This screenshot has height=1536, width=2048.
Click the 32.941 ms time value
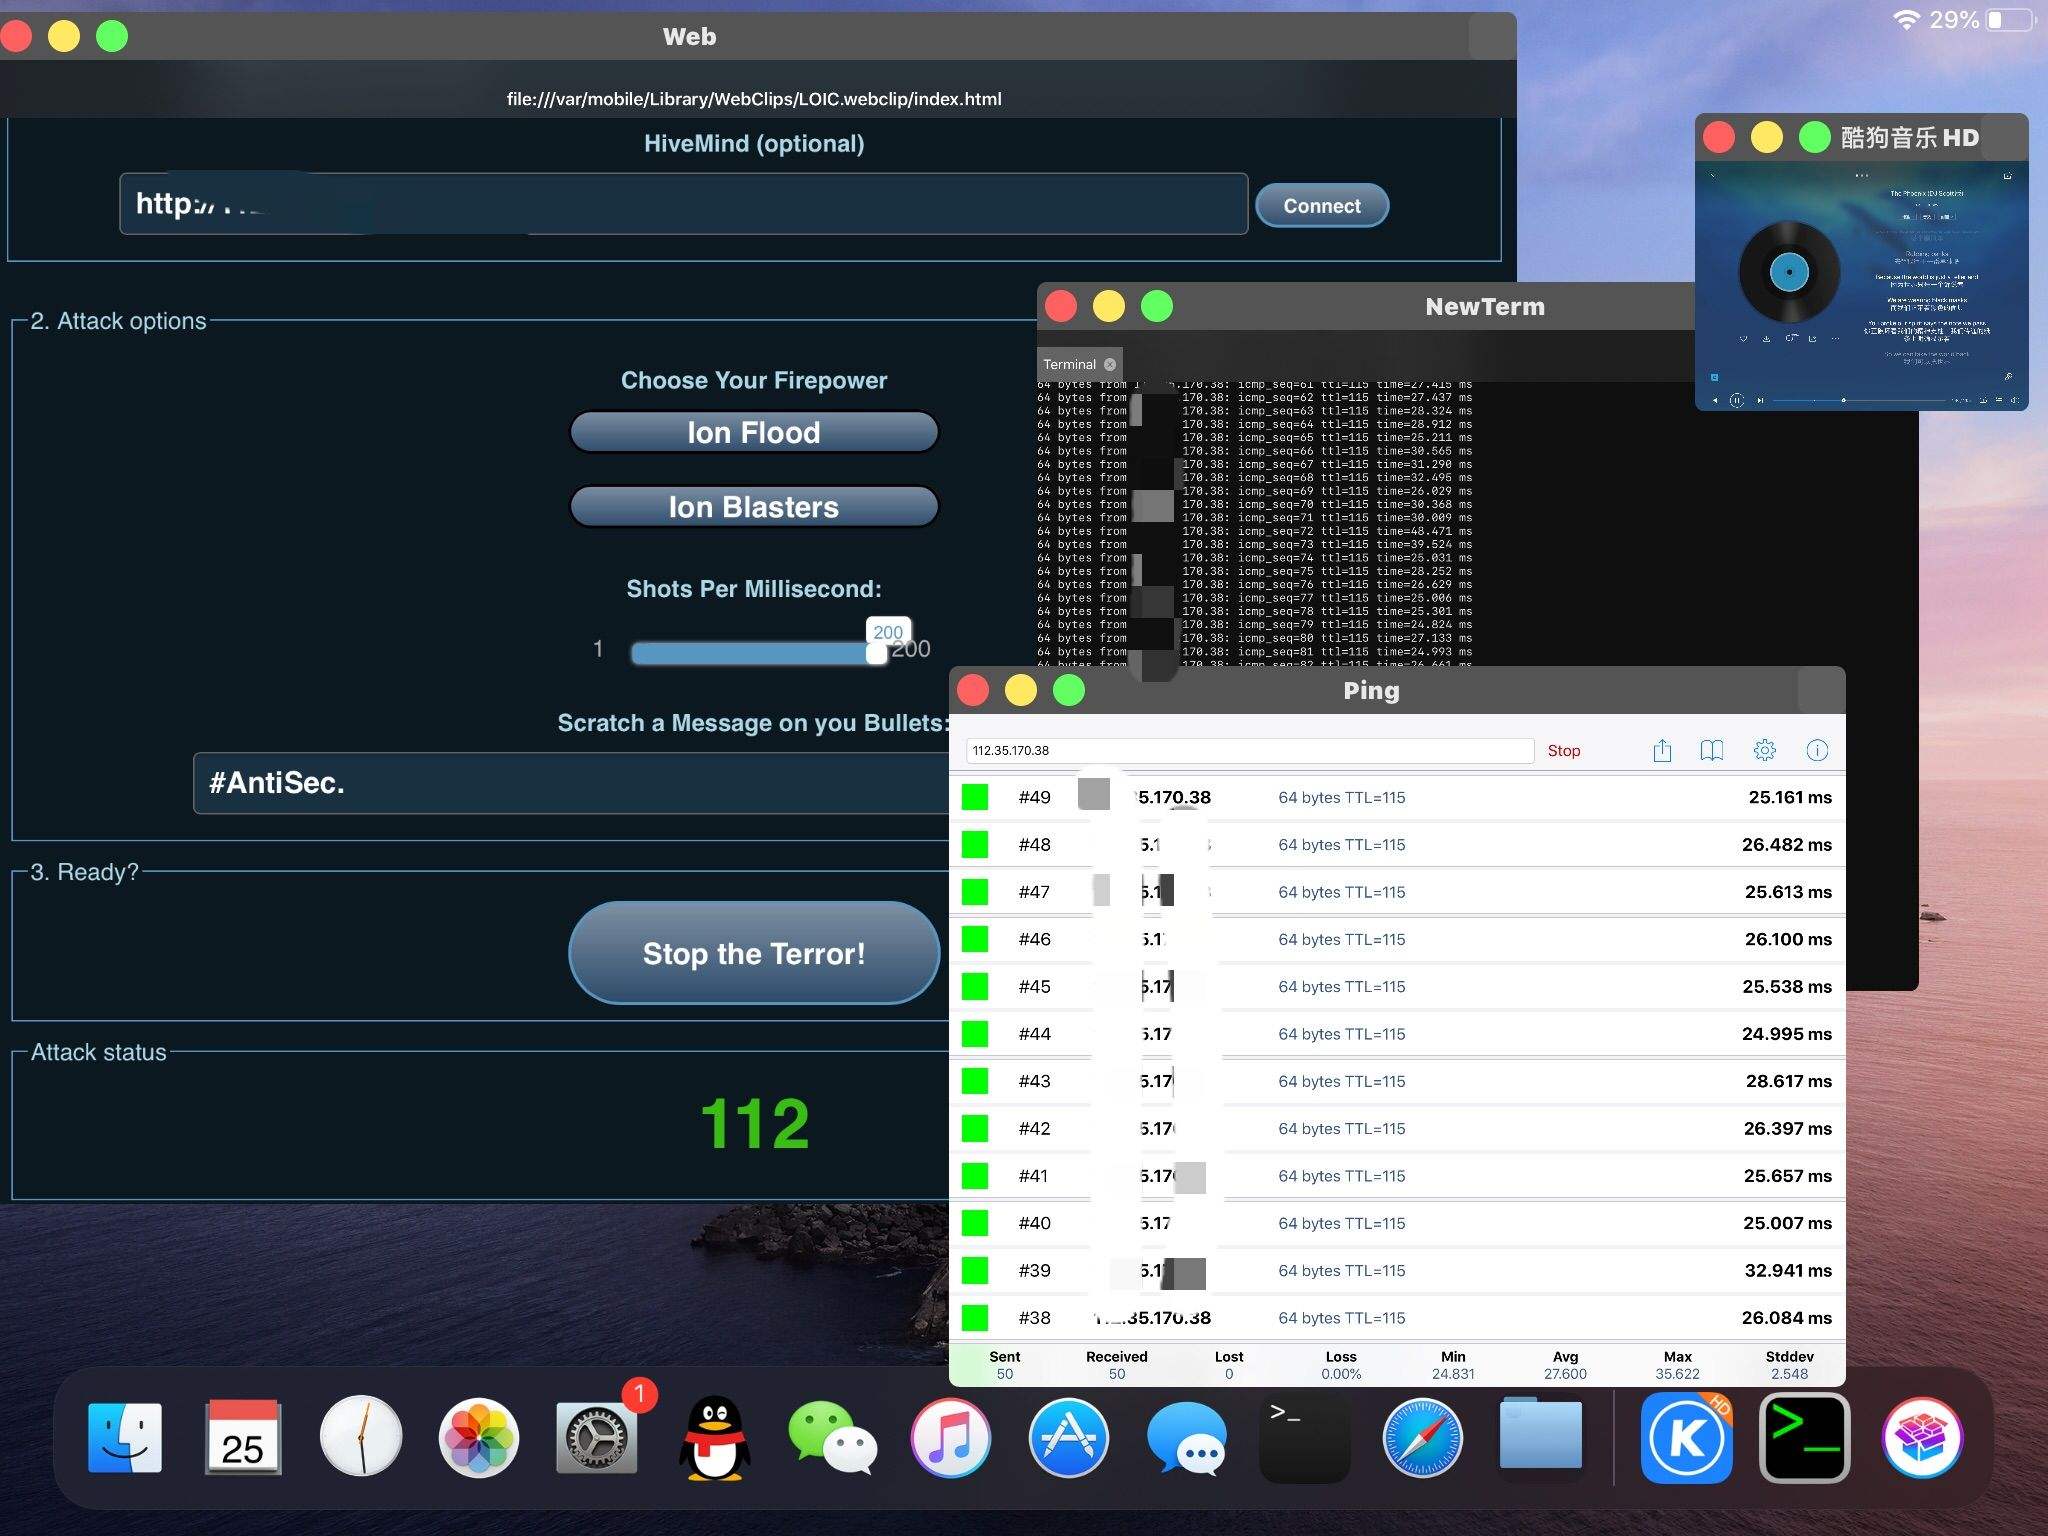(1788, 1270)
